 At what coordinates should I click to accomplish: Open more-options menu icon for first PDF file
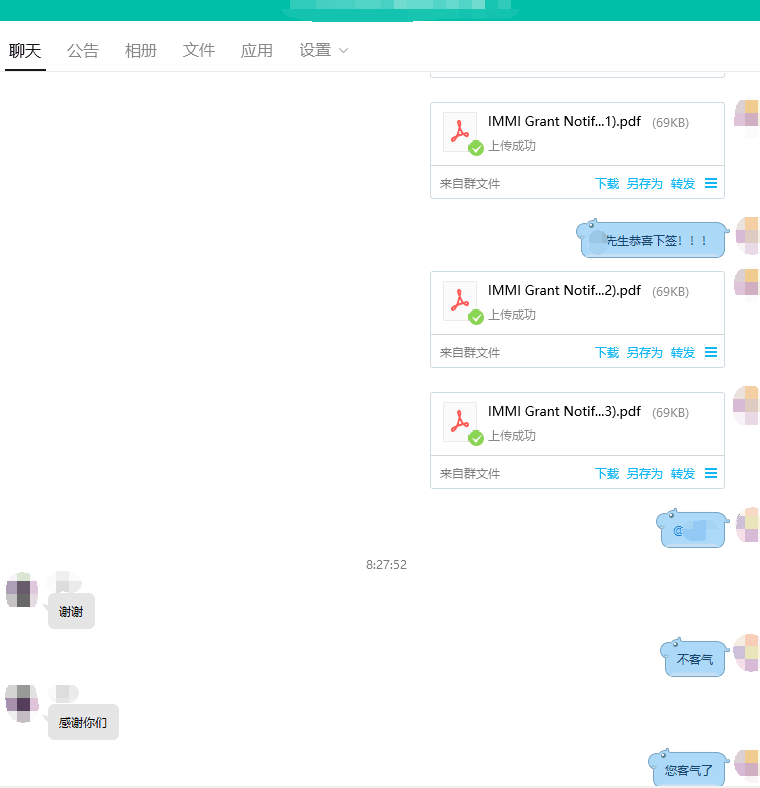click(x=711, y=183)
